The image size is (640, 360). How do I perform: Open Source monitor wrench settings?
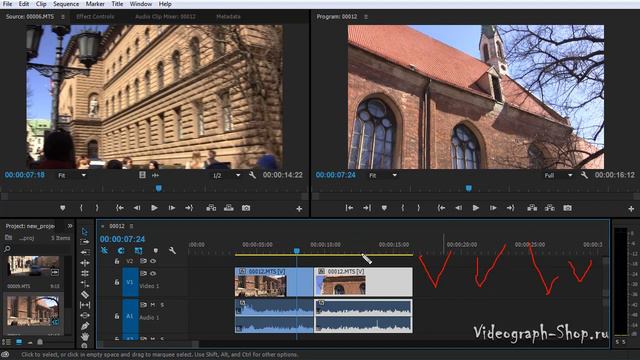252,175
